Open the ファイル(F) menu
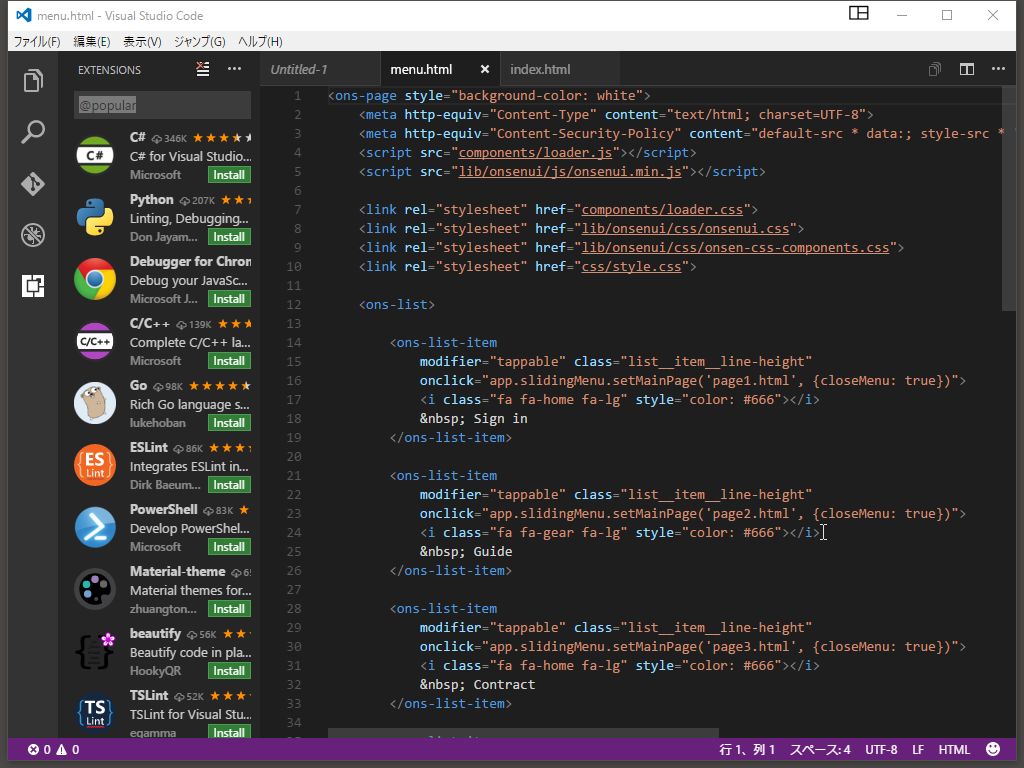Viewport: 1024px width, 768px height. (x=37, y=41)
